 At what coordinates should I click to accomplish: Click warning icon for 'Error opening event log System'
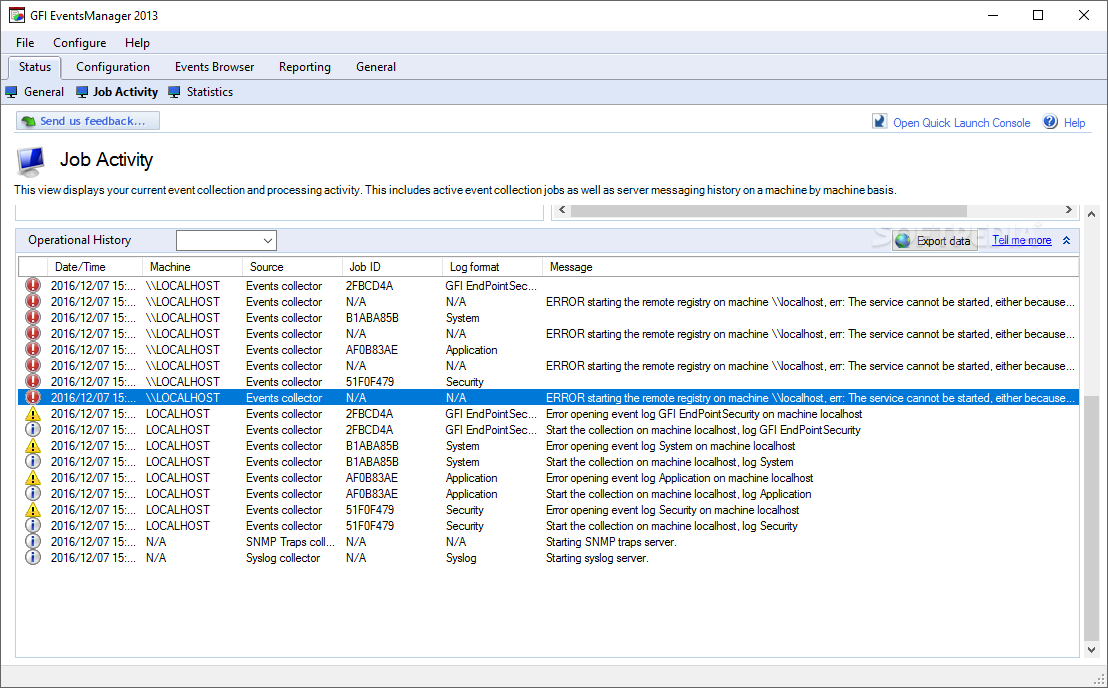click(x=33, y=446)
